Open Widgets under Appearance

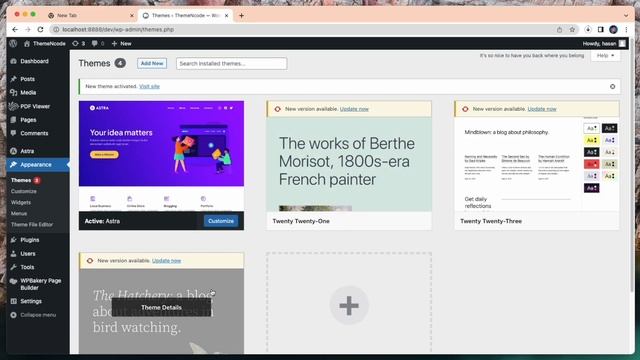21,202
